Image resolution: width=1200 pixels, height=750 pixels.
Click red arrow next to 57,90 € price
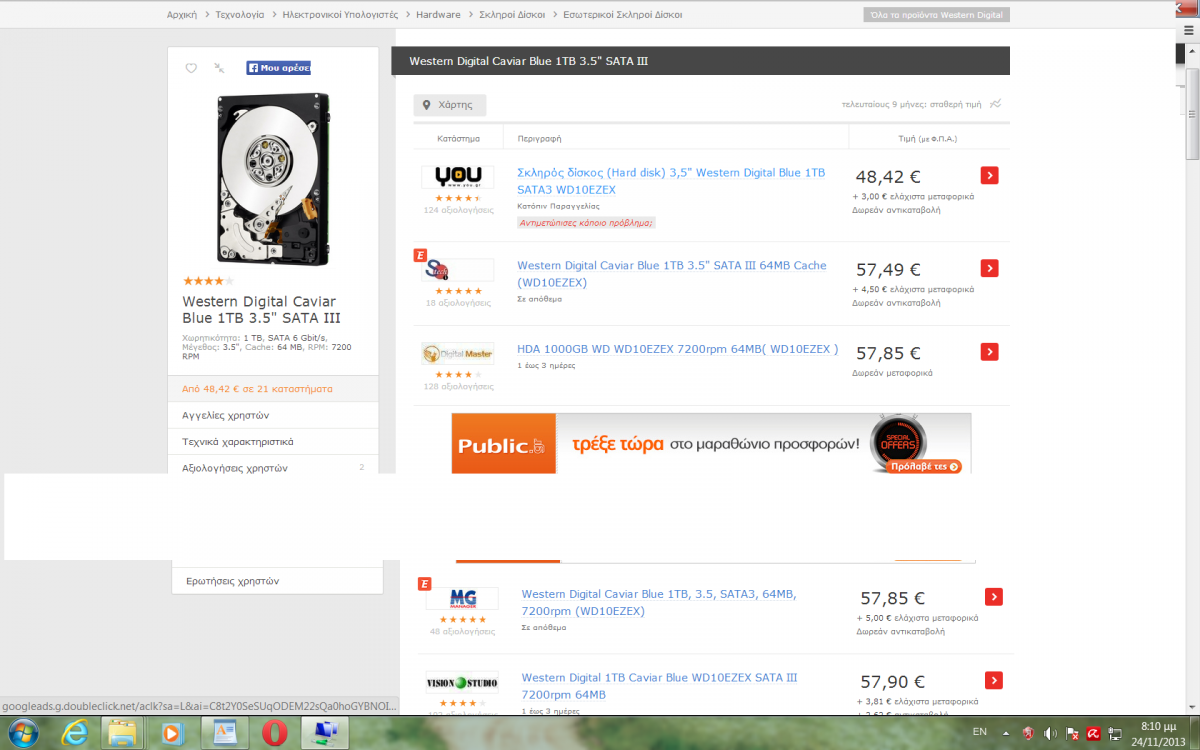pos(994,681)
